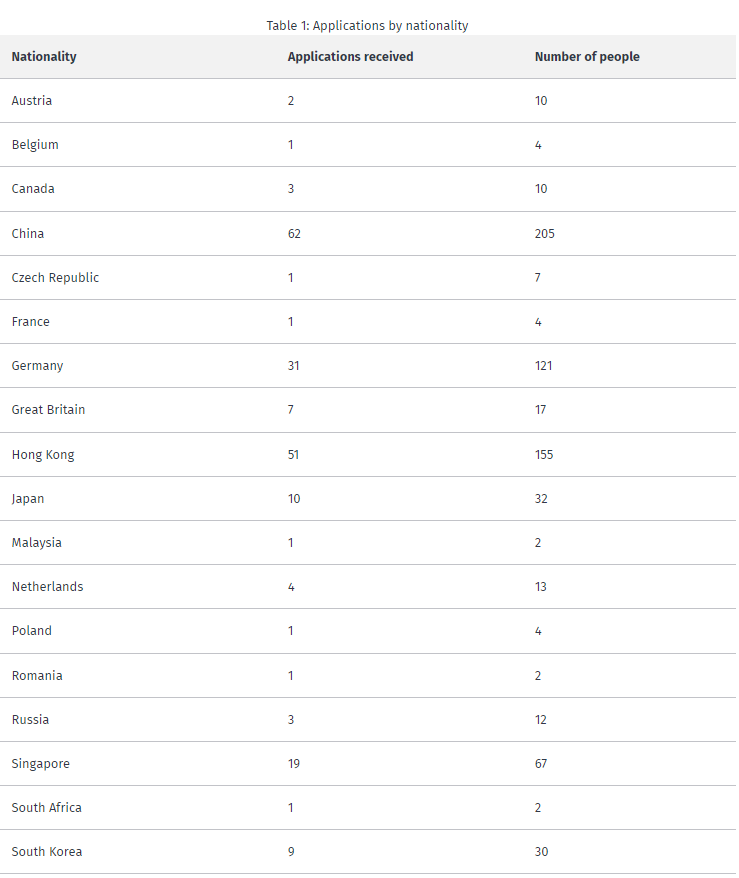The width and height of the screenshot is (739, 878).
Task: Click China's 205 people value
Action: [x=545, y=234]
